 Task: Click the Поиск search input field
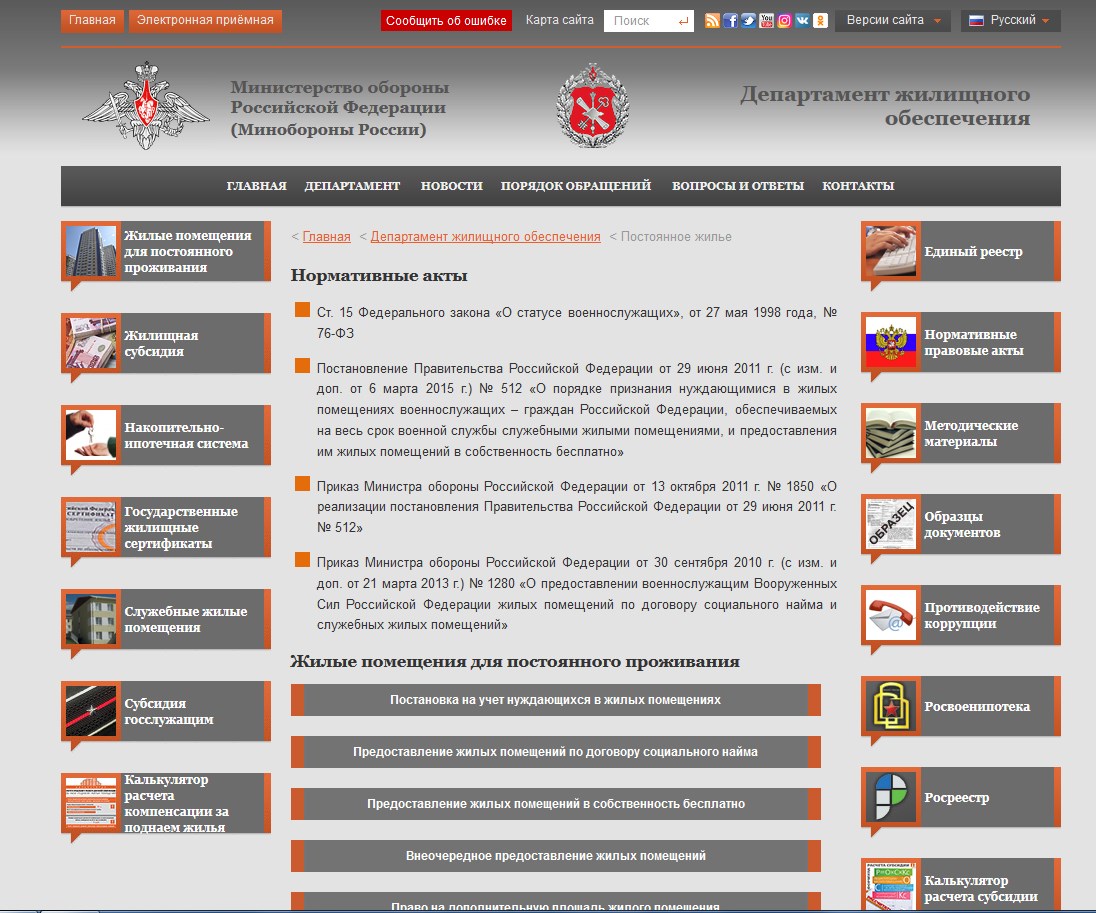pos(638,21)
